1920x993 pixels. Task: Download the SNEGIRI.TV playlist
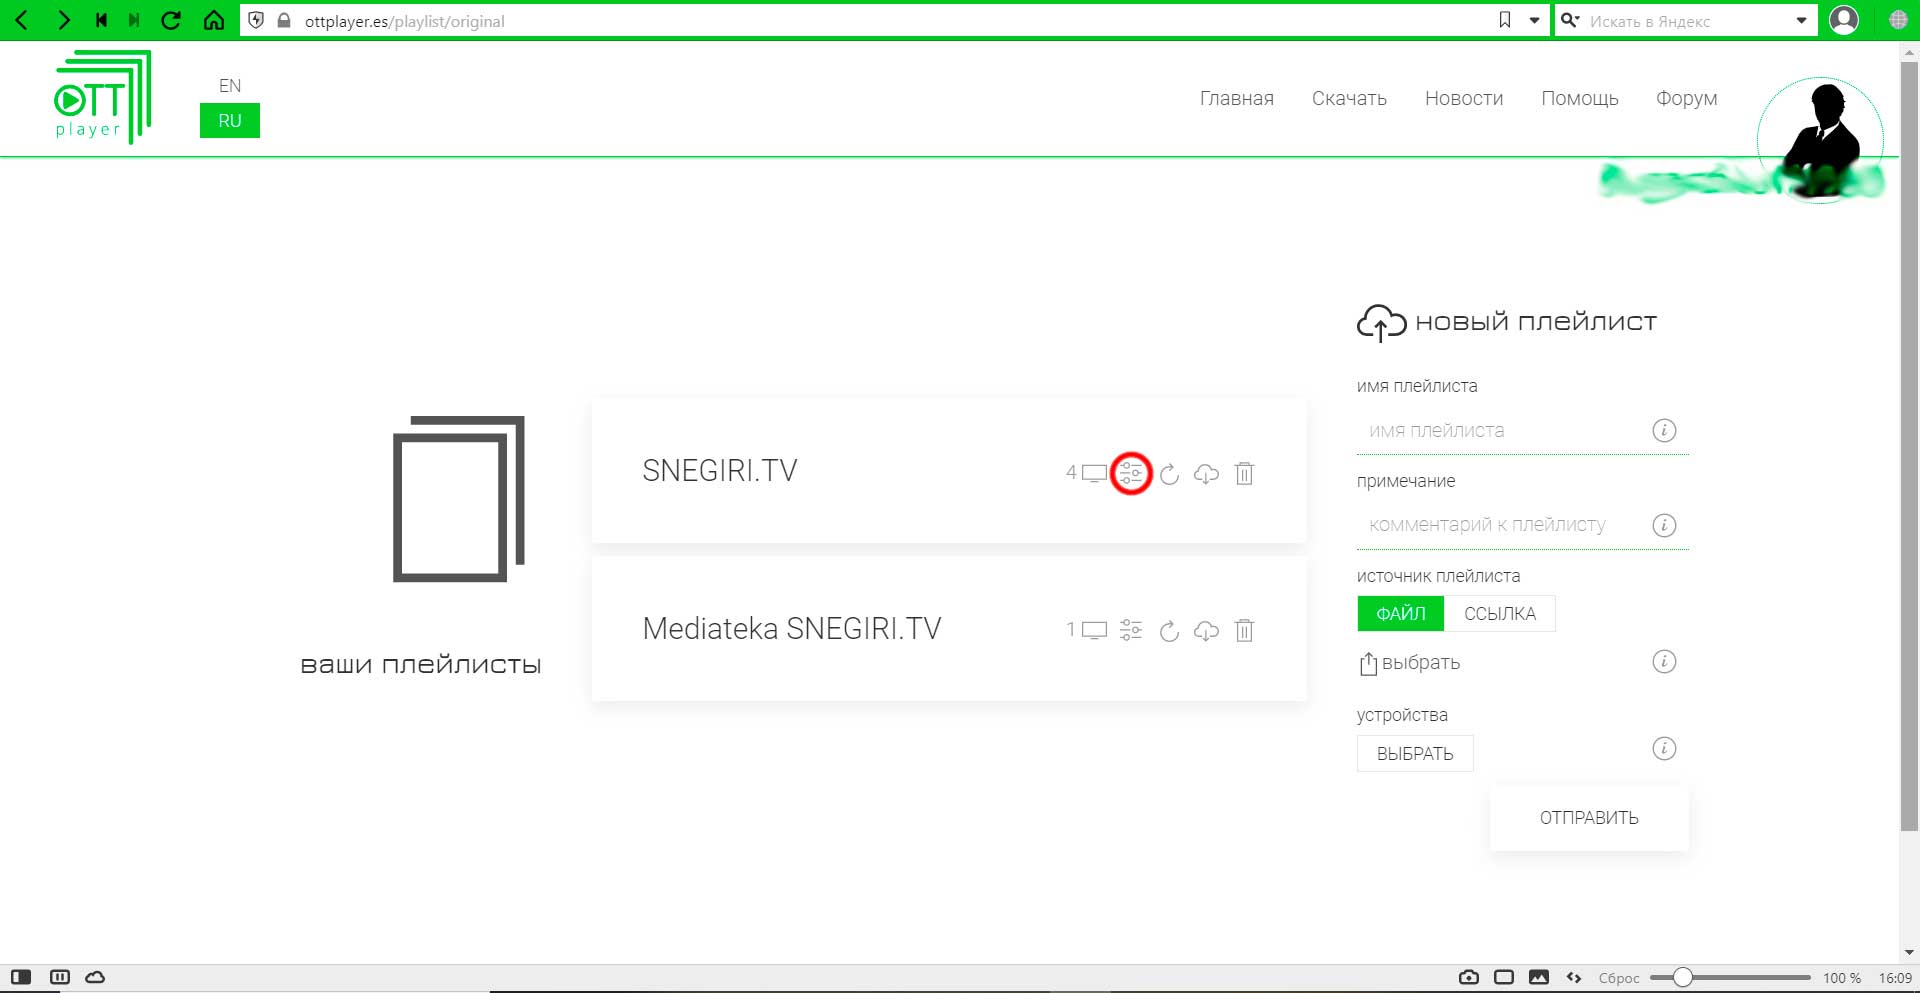(1206, 474)
